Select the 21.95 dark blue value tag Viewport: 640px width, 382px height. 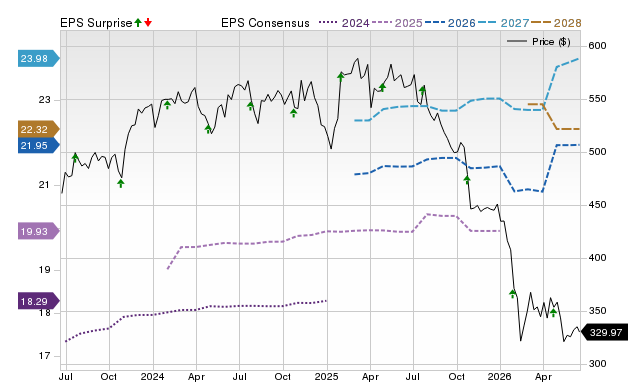click(x=39, y=146)
